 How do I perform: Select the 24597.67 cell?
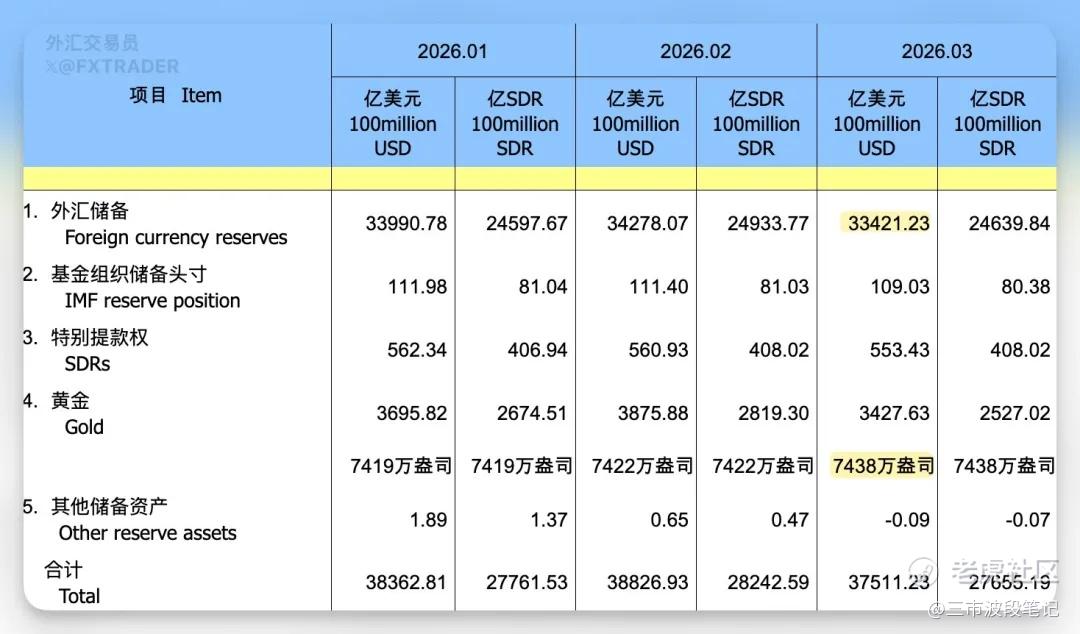[526, 223]
